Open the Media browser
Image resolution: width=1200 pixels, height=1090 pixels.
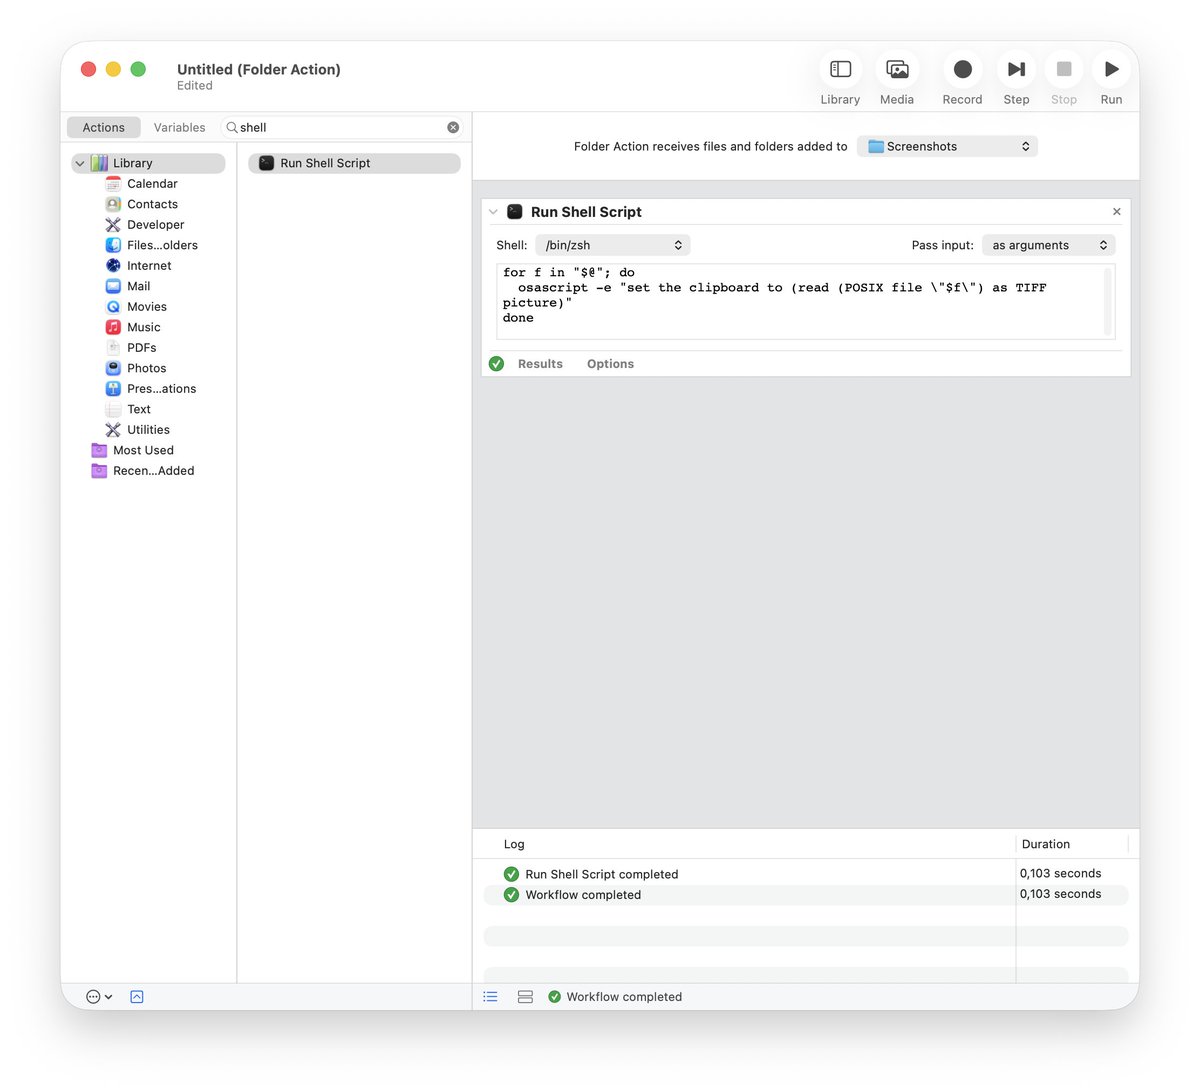(897, 69)
